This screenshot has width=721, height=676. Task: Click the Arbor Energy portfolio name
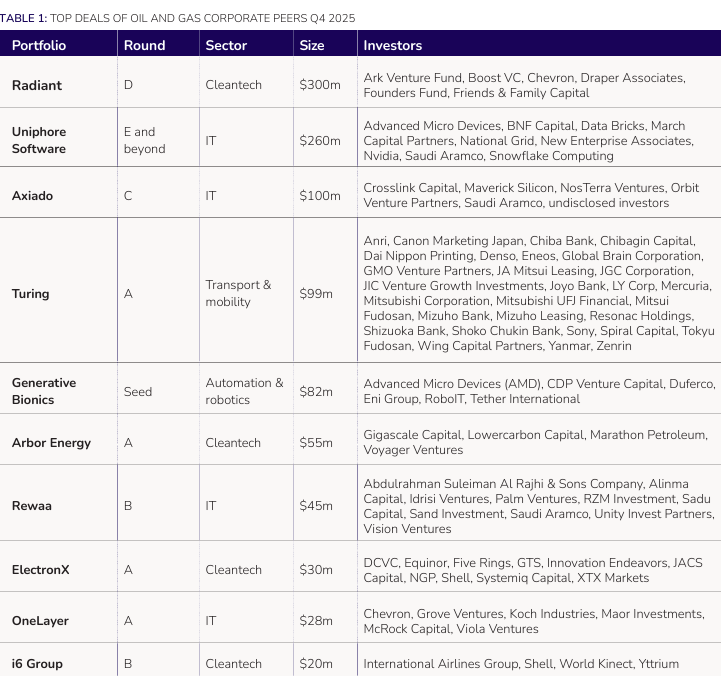click(51, 443)
